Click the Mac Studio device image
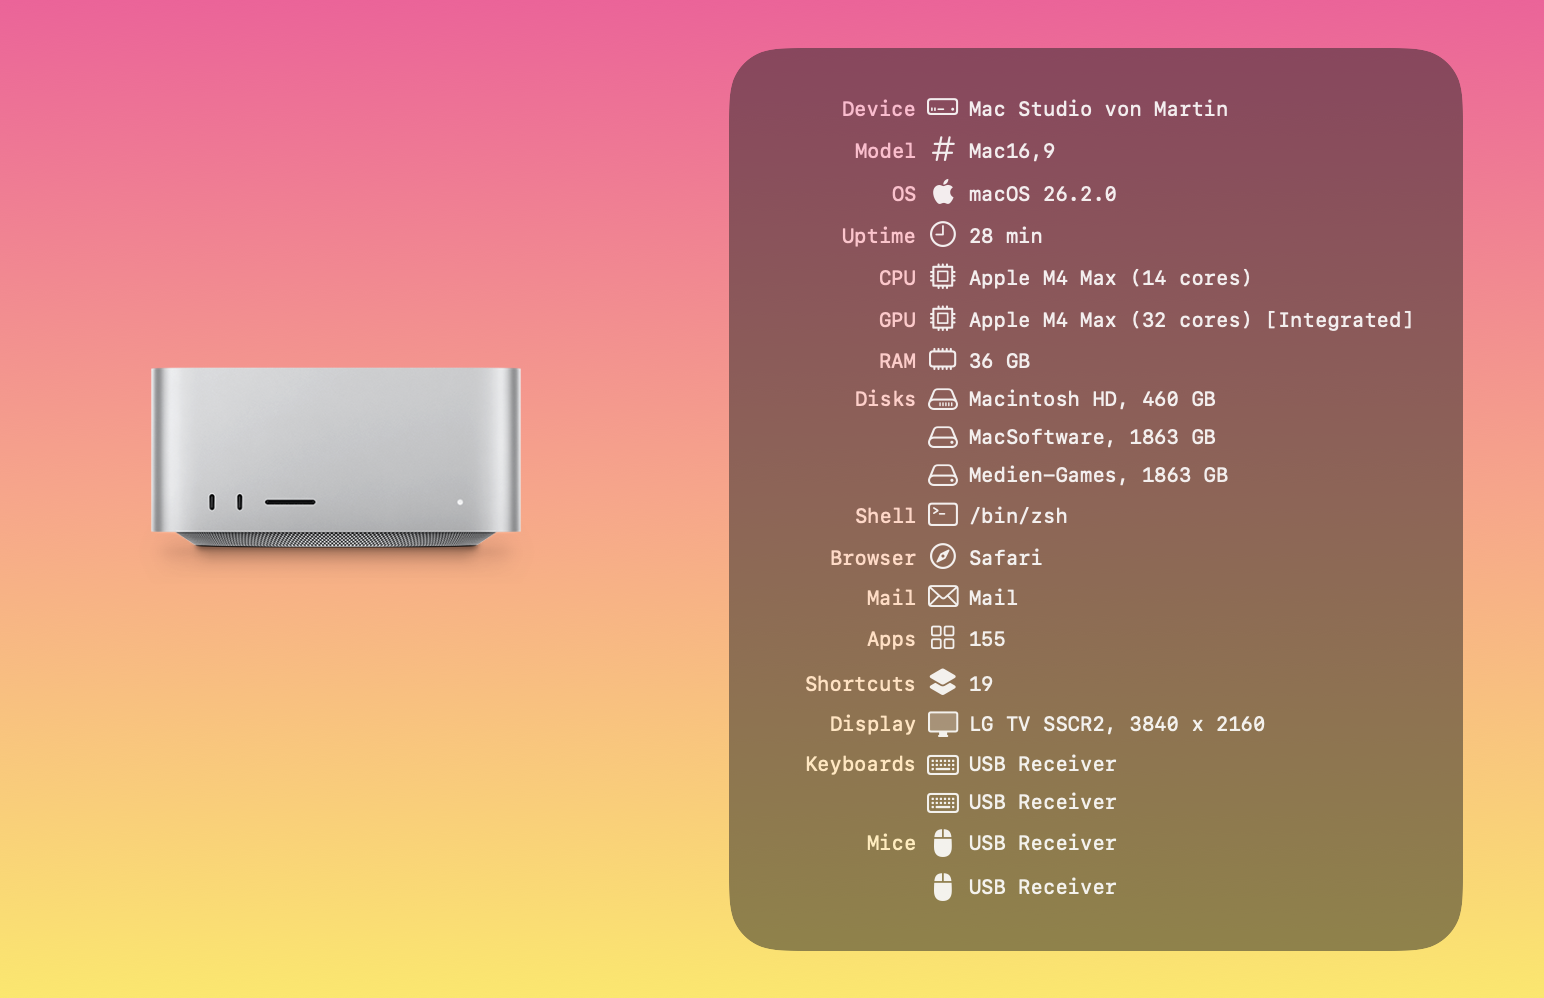 (336, 458)
